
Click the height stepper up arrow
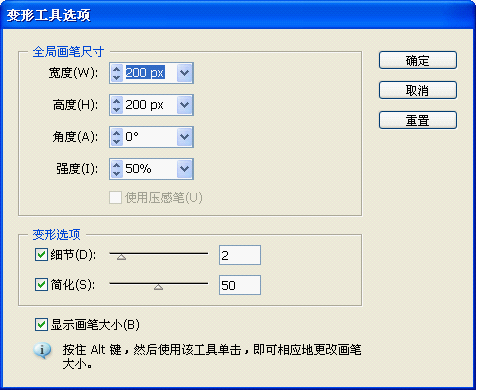coord(116,101)
